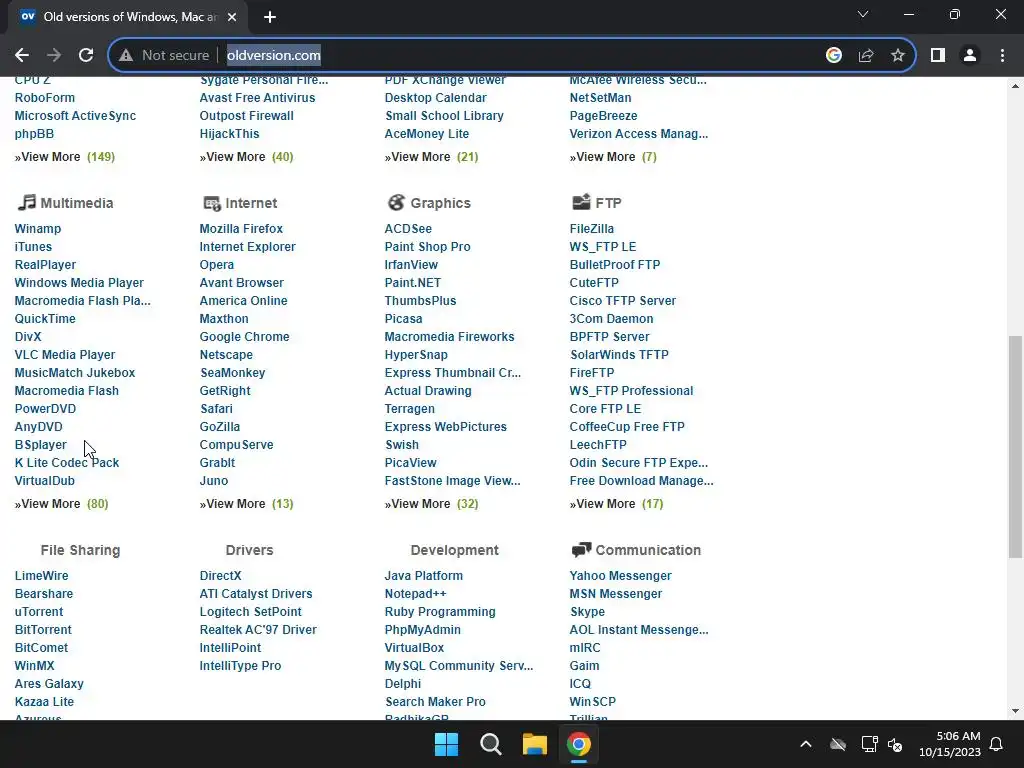
Task: Open the LimeWire link
Action: [x=41, y=576]
